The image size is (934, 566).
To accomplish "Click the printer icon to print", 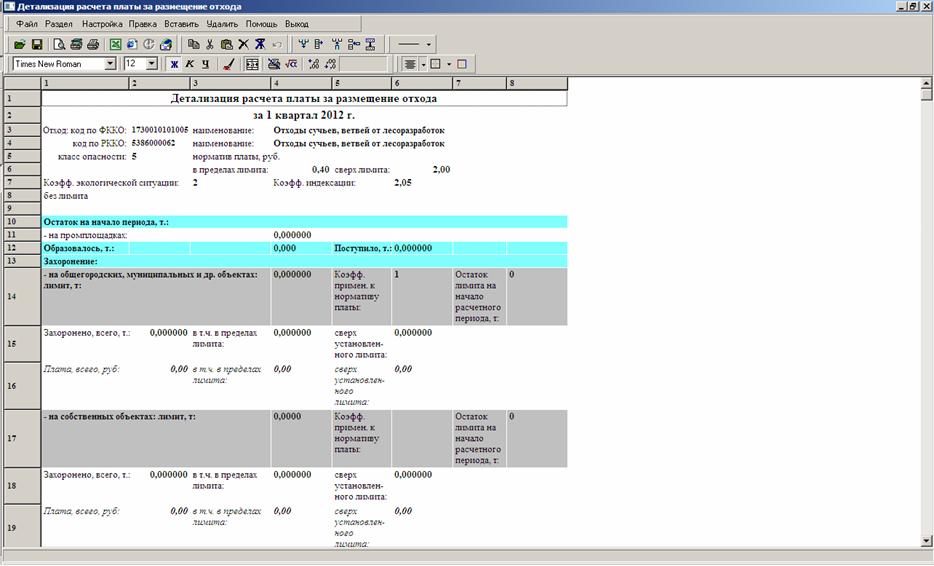I will (x=92, y=44).
